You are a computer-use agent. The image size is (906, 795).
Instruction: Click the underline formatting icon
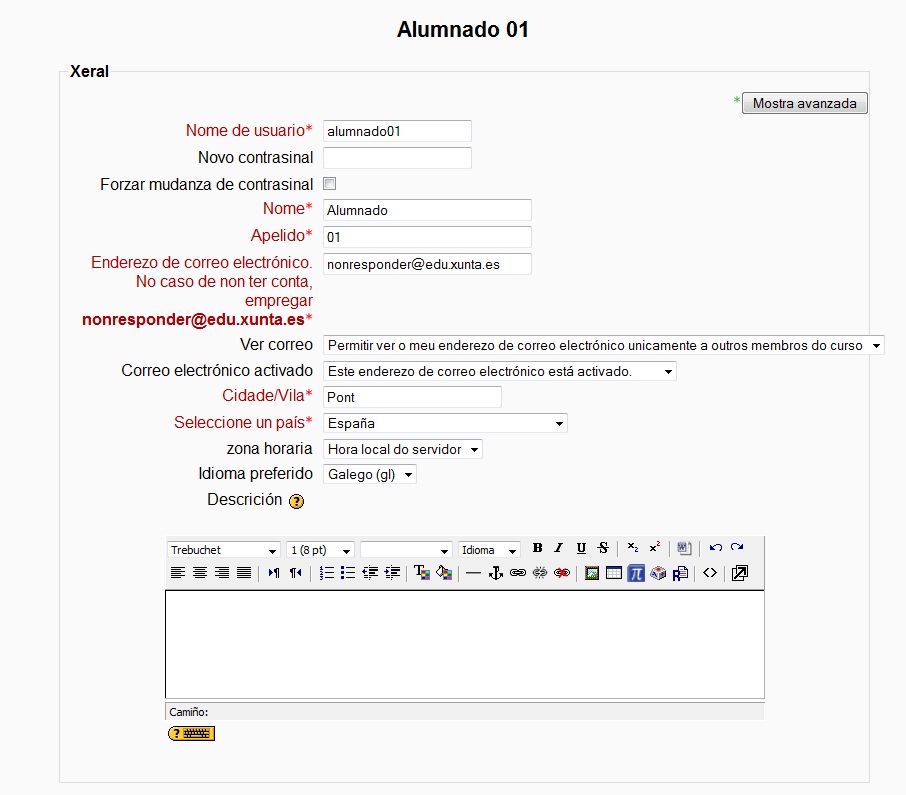pyautogui.click(x=581, y=548)
